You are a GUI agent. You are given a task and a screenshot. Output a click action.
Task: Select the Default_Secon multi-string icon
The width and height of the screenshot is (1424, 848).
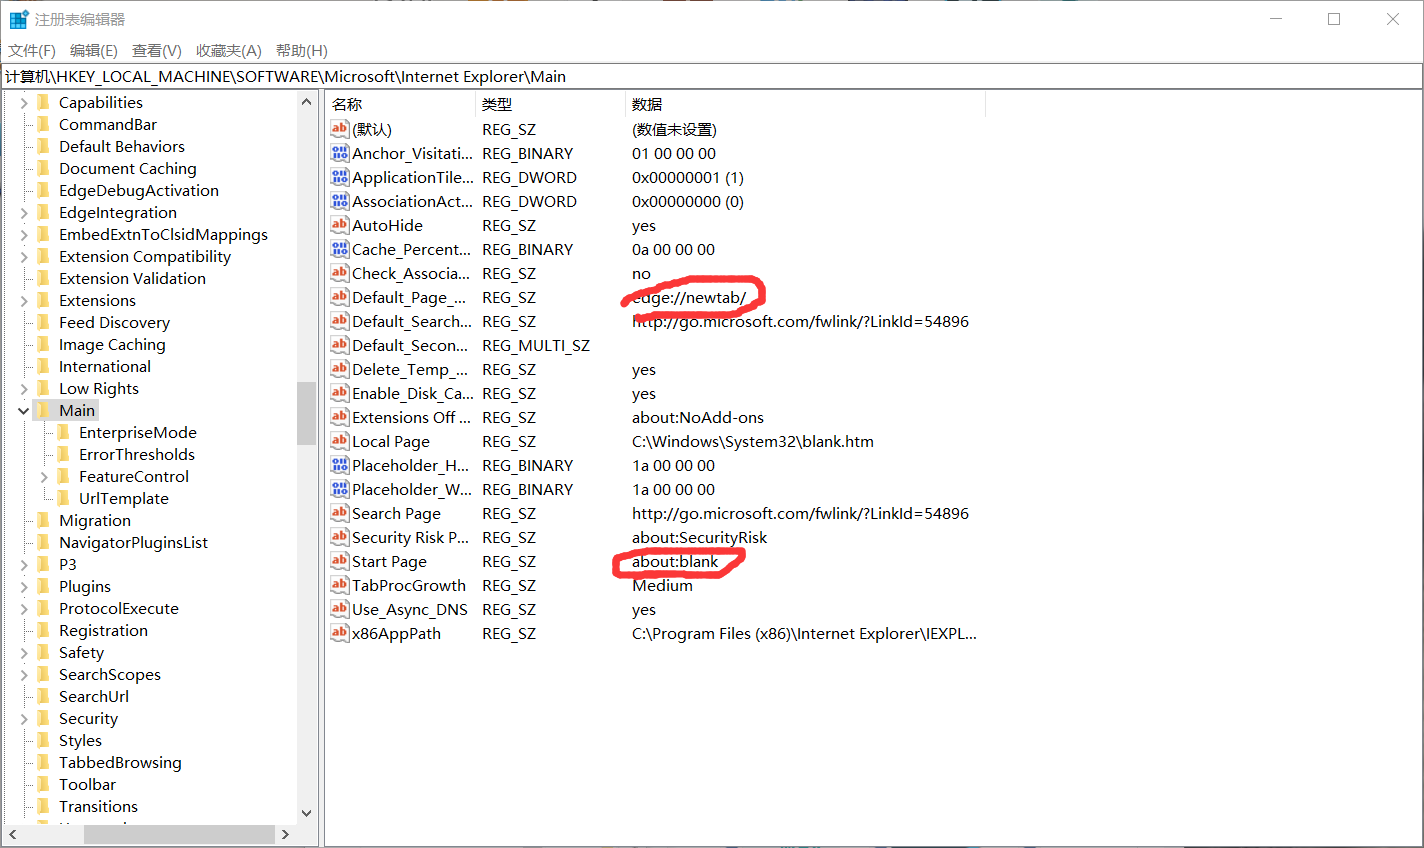tap(340, 345)
